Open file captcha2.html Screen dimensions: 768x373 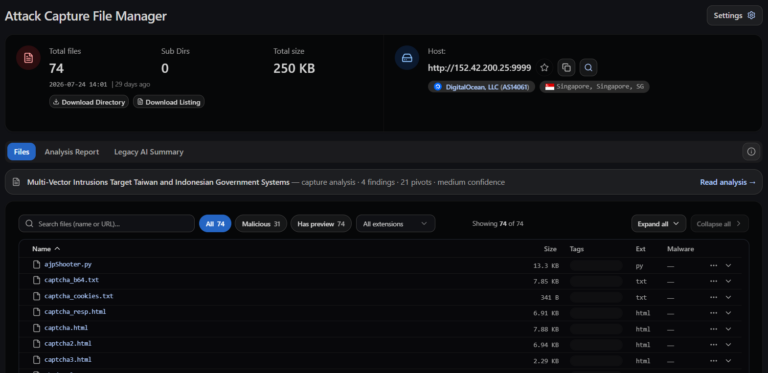[68, 344]
